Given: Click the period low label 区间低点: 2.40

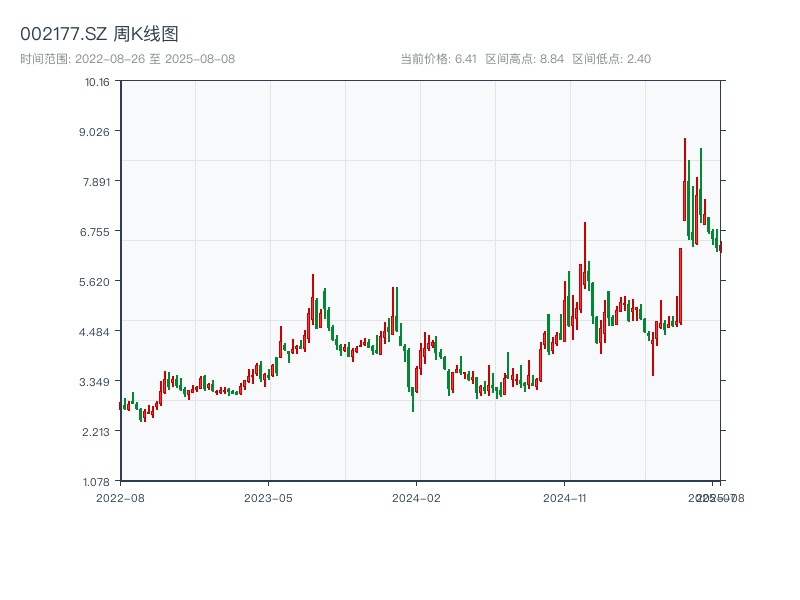Looking at the screenshot, I should pos(612,59).
